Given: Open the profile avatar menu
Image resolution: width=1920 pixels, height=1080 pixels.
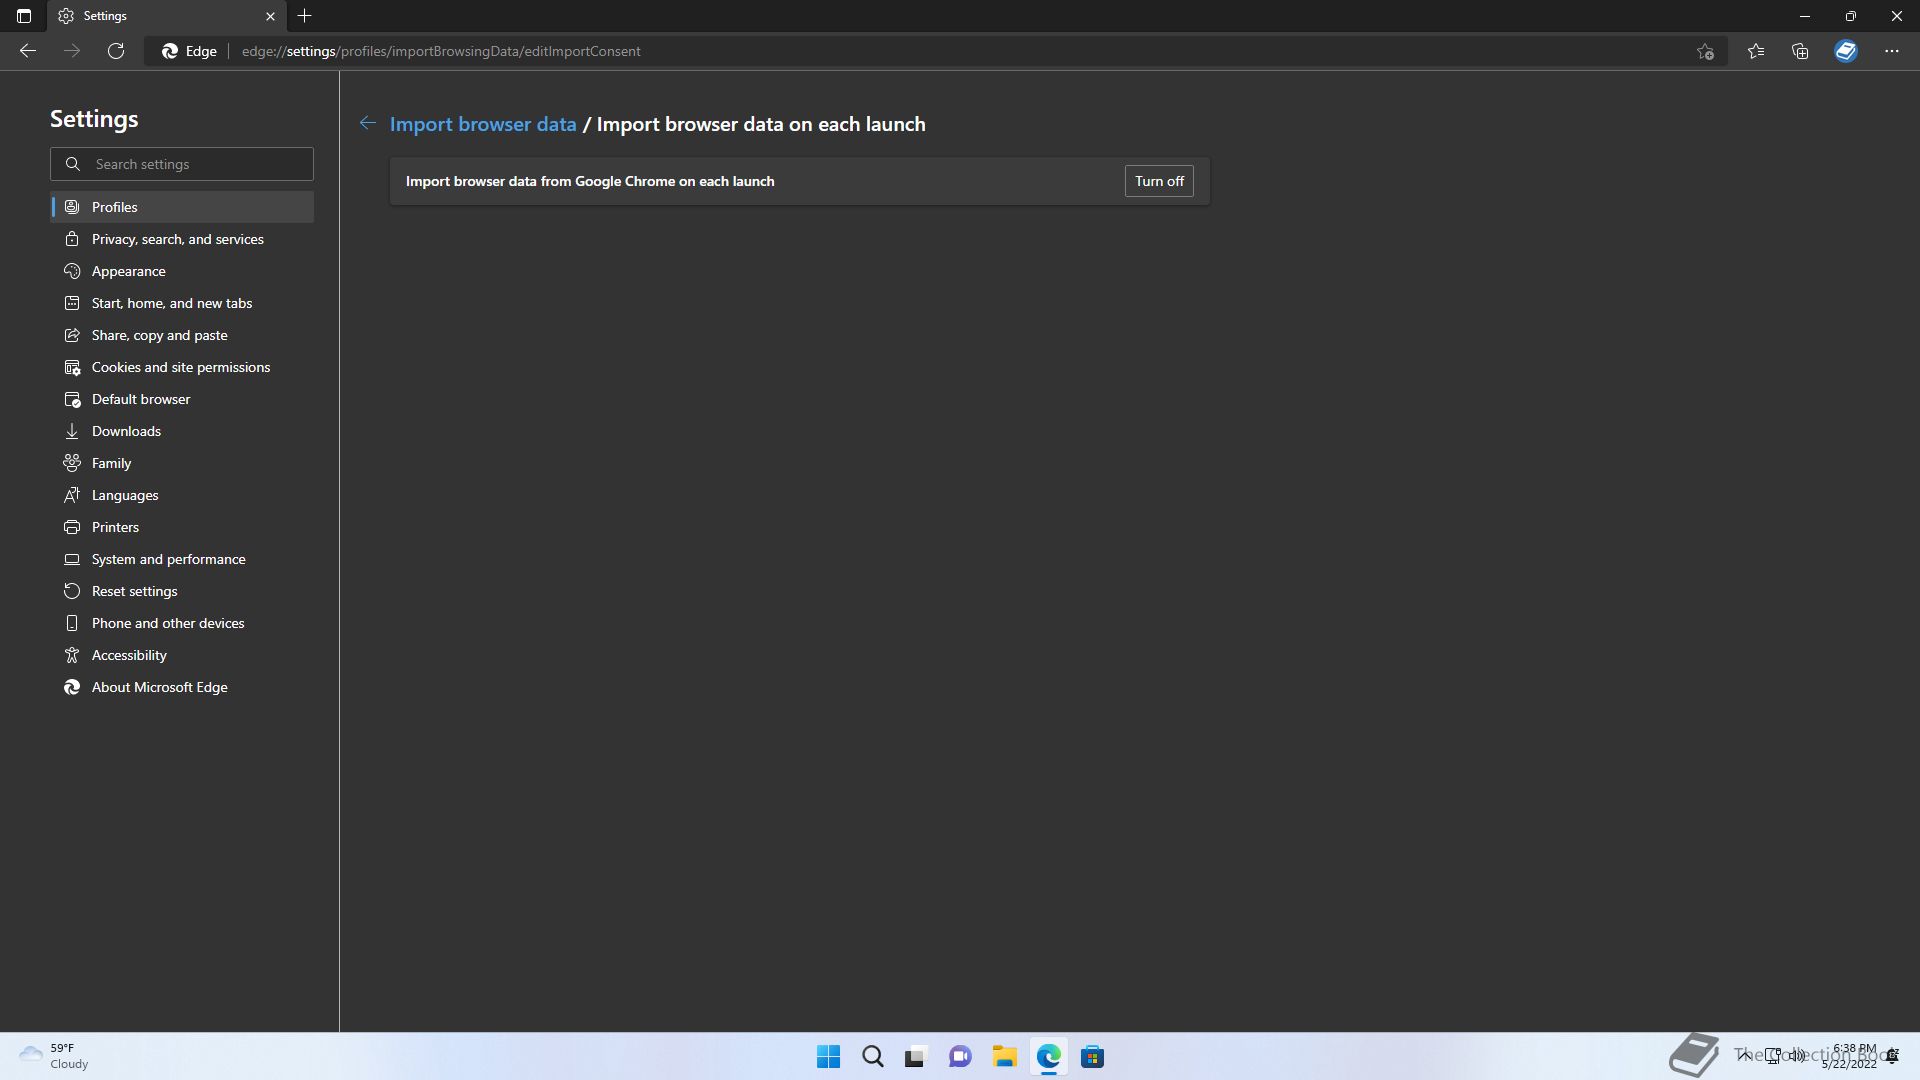Looking at the screenshot, I should point(1846,51).
